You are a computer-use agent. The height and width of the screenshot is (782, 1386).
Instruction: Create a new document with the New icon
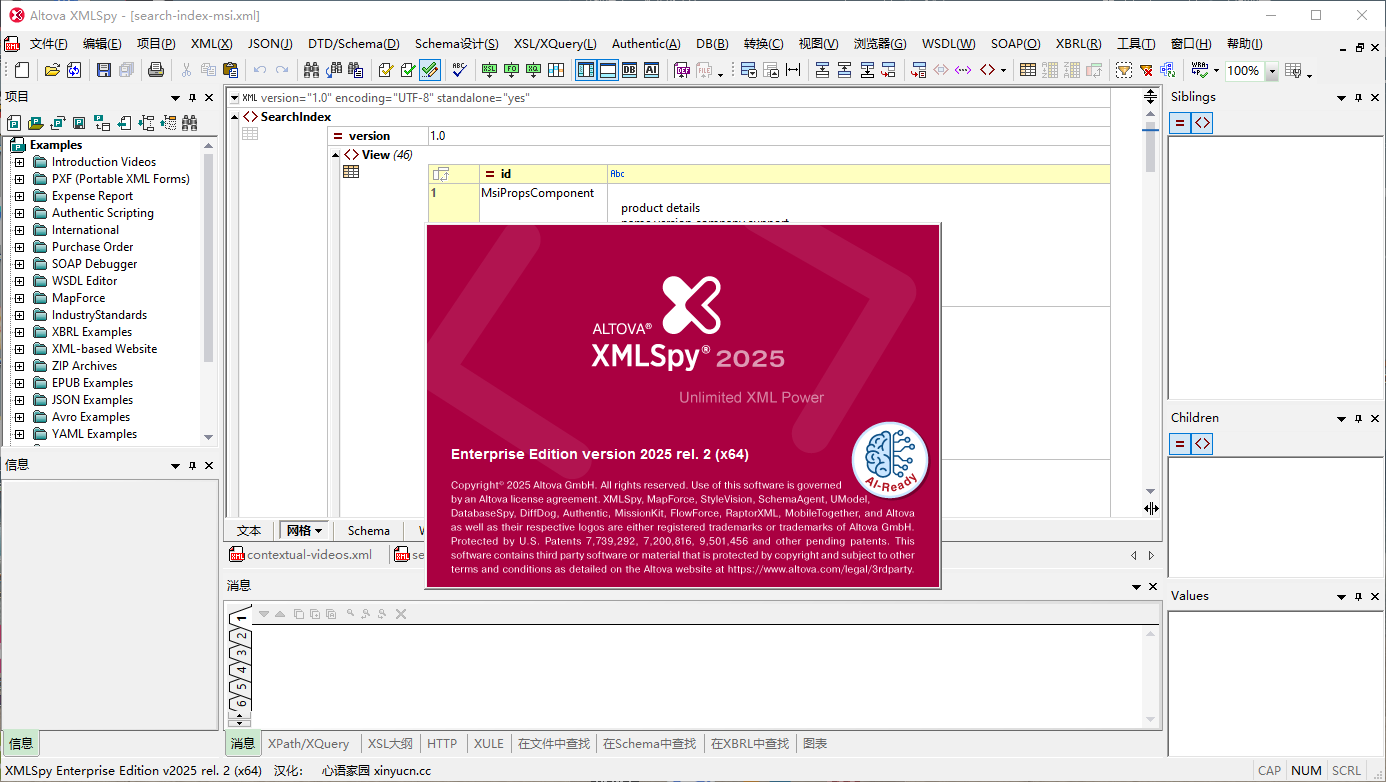click(x=23, y=70)
